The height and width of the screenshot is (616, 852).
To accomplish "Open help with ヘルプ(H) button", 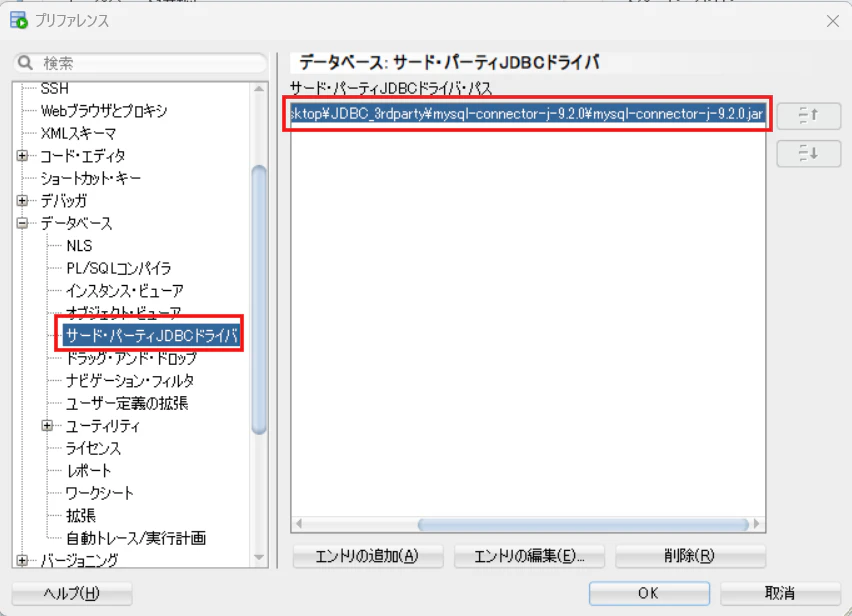I will [72, 593].
